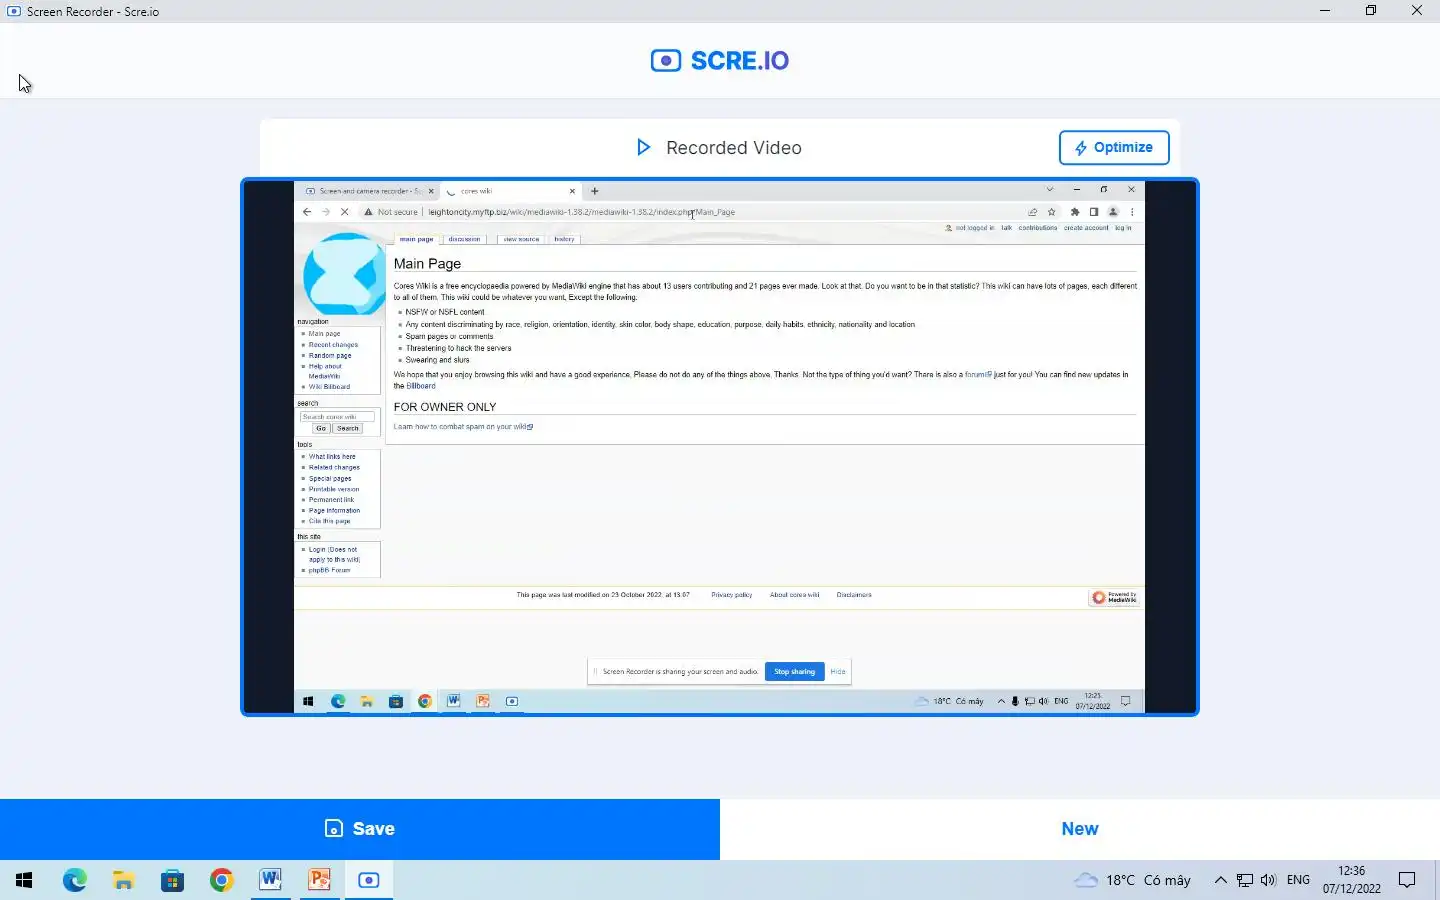Click the "Recorded Video" heading text
Screen dimensions: 1440x900
click(x=734, y=147)
